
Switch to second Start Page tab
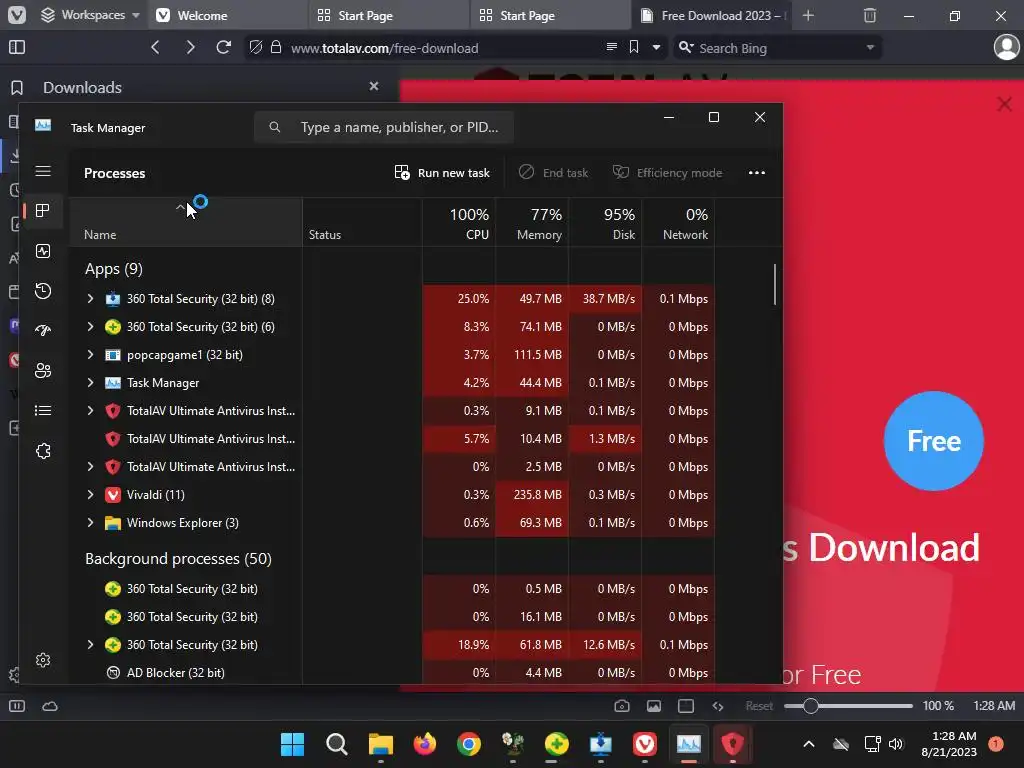tap(551, 16)
